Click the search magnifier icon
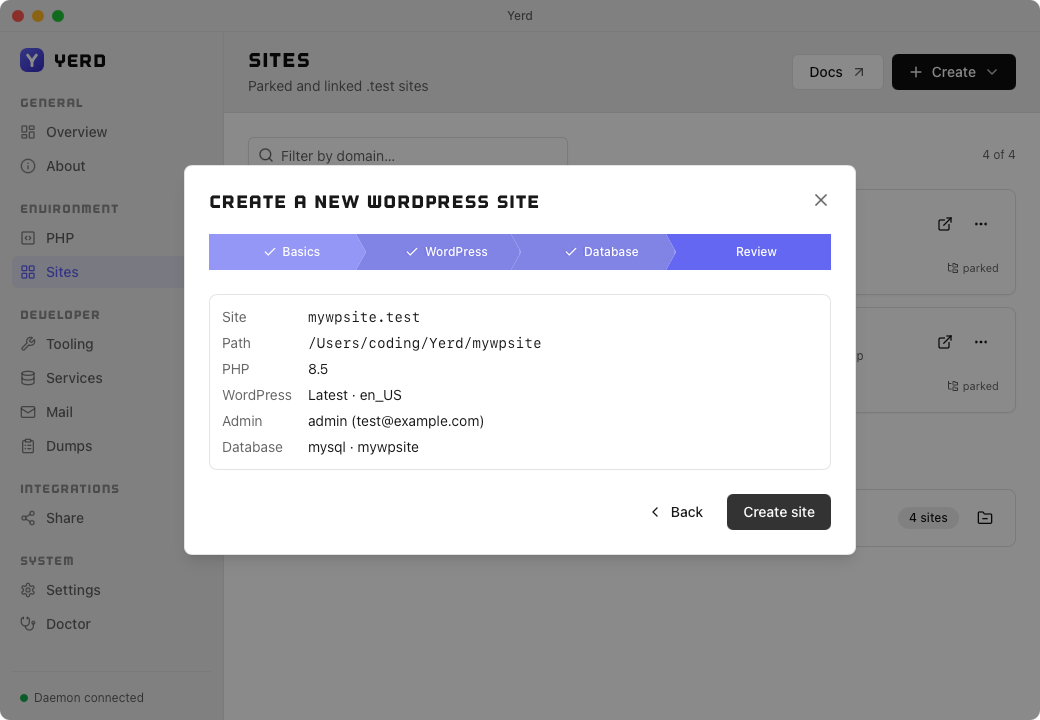1040x720 pixels. (x=266, y=155)
